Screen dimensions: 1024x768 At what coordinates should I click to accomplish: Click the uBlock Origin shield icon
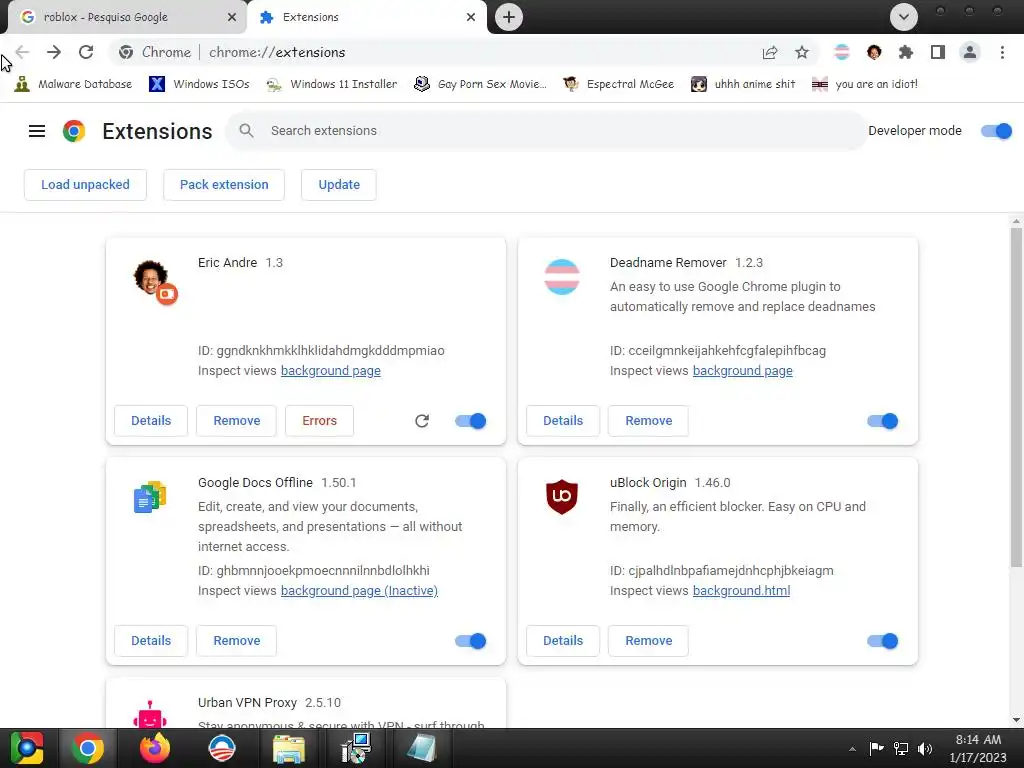562,496
